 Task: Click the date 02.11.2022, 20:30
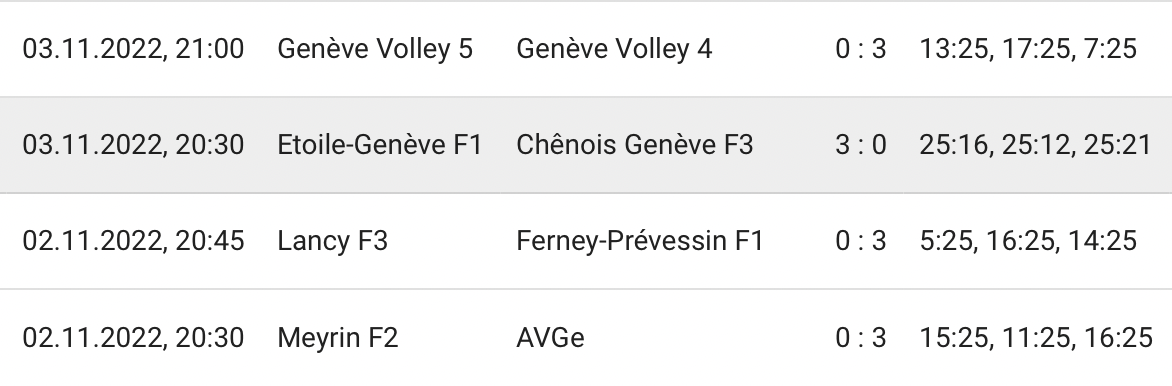[x=133, y=337]
